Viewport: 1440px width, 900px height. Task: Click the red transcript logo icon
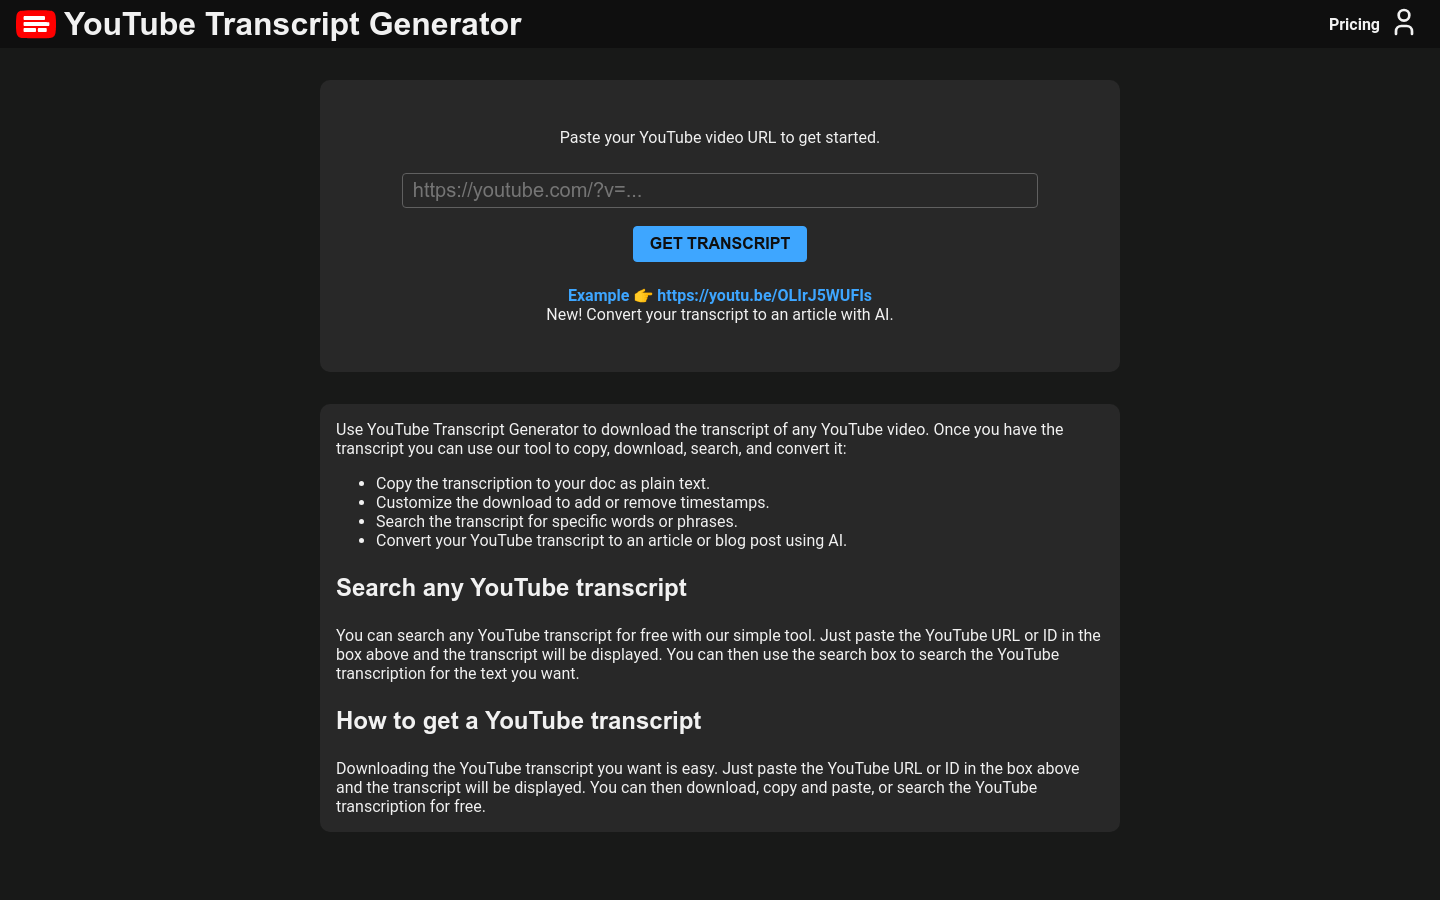[x=36, y=24]
